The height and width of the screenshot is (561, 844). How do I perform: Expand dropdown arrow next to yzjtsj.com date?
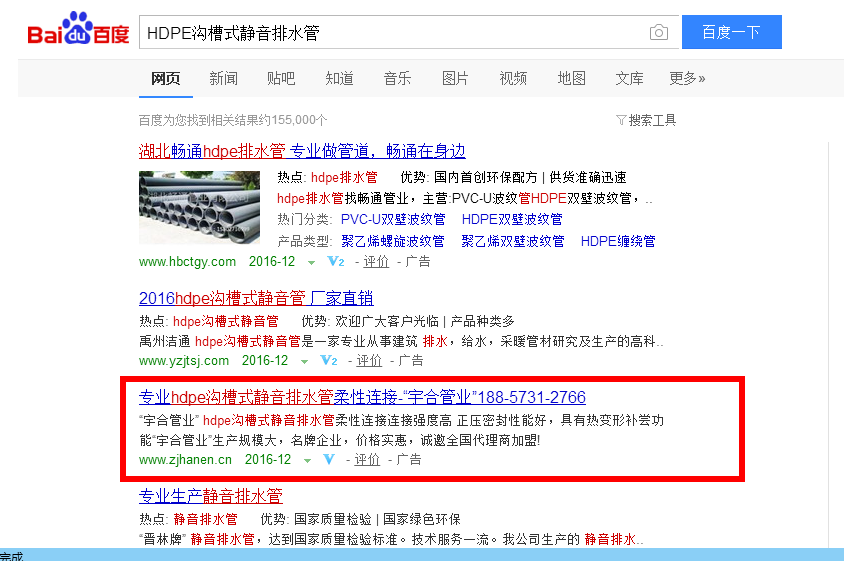pyautogui.click(x=304, y=362)
